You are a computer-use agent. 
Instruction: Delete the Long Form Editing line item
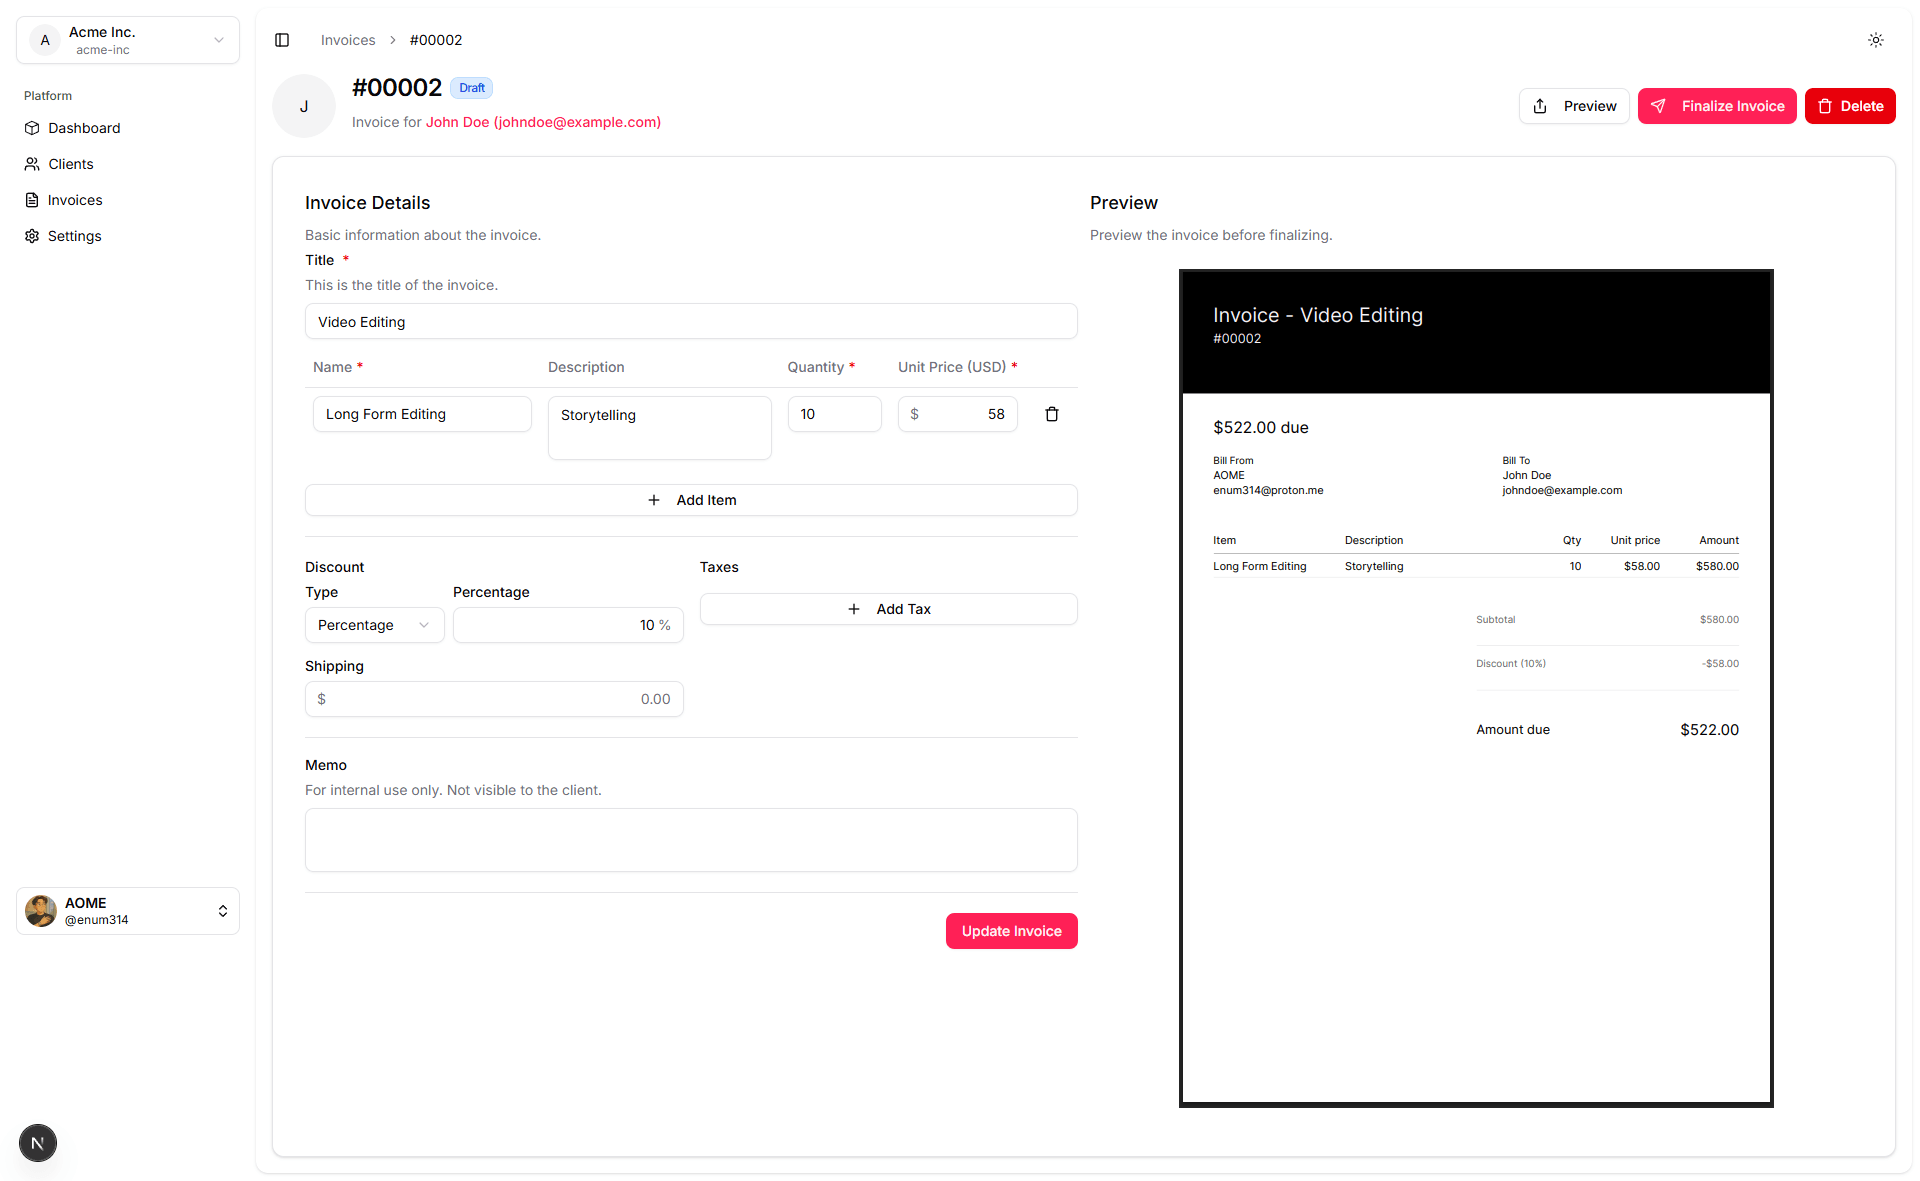pyautogui.click(x=1052, y=414)
